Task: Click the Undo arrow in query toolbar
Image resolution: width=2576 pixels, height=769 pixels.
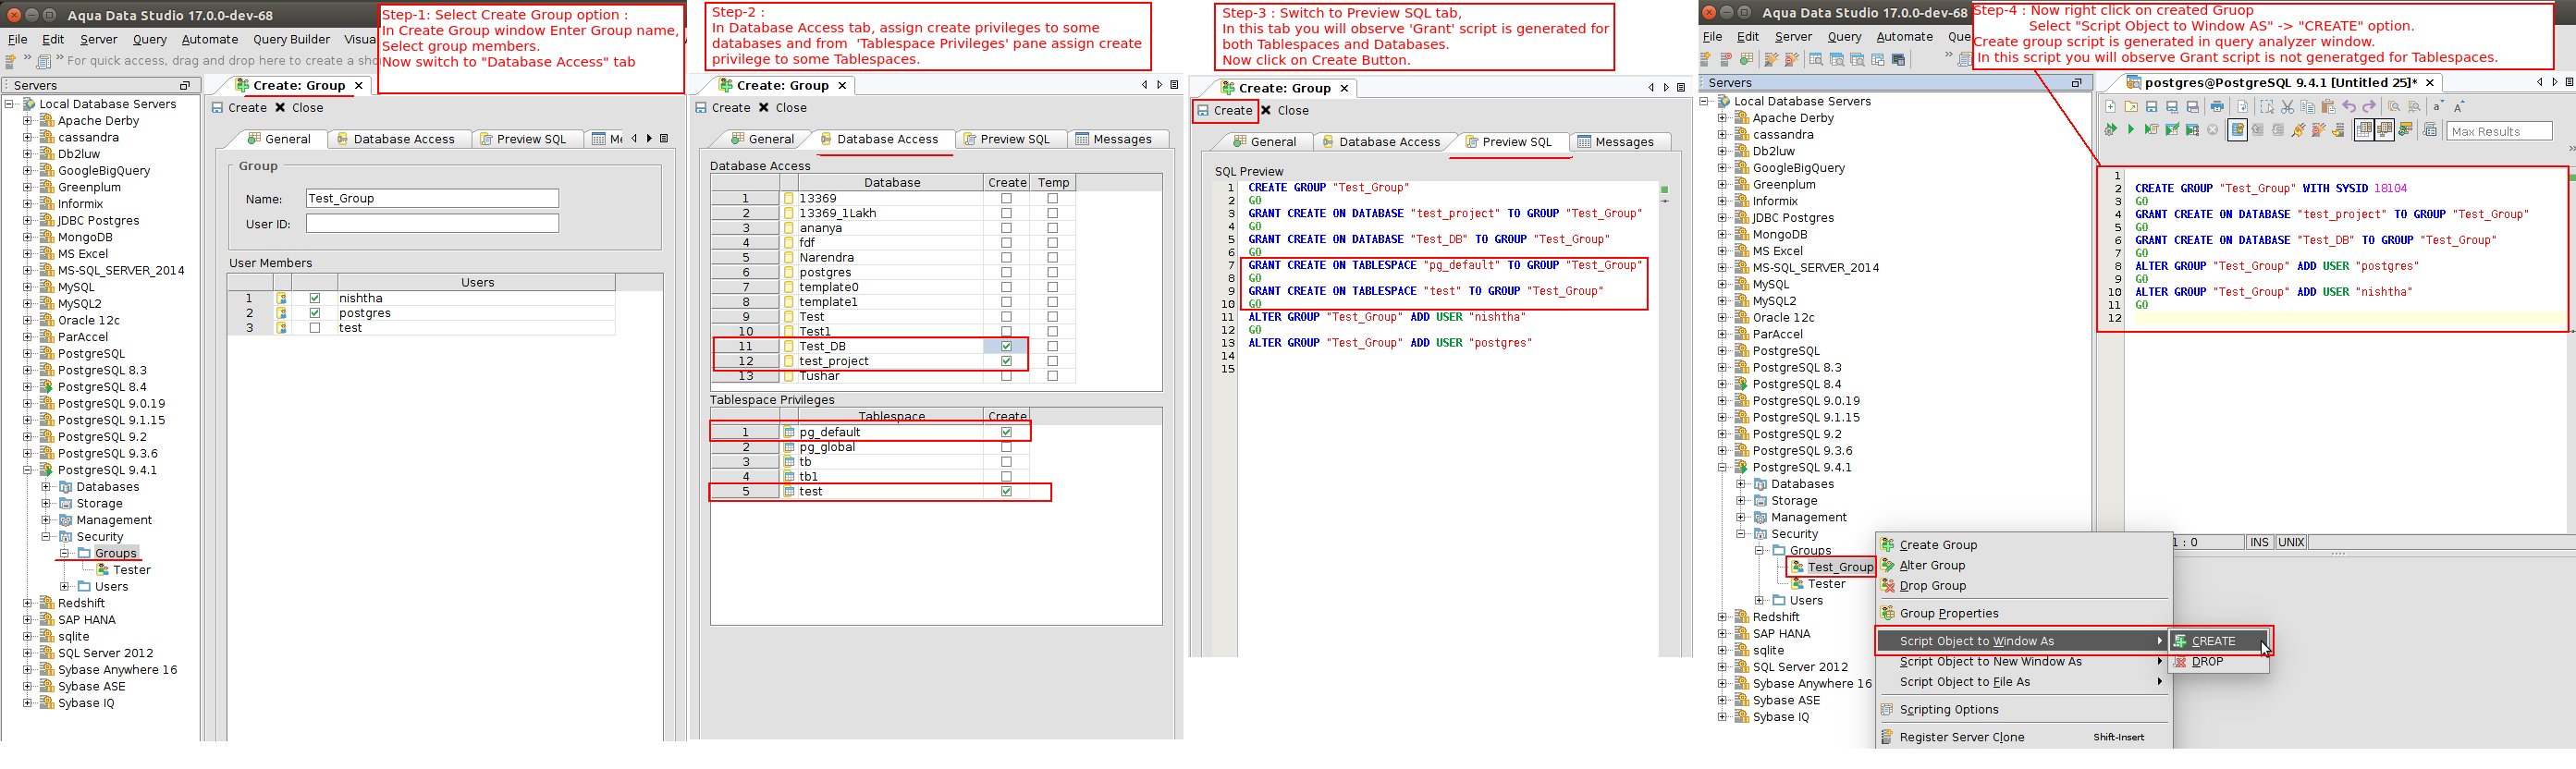Action: click(x=2349, y=107)
